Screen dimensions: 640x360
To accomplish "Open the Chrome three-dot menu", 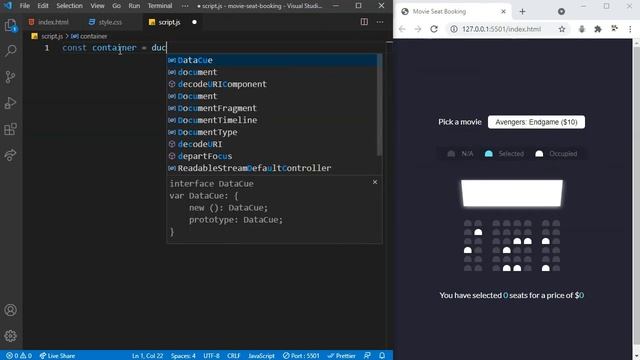I will 630,29.
